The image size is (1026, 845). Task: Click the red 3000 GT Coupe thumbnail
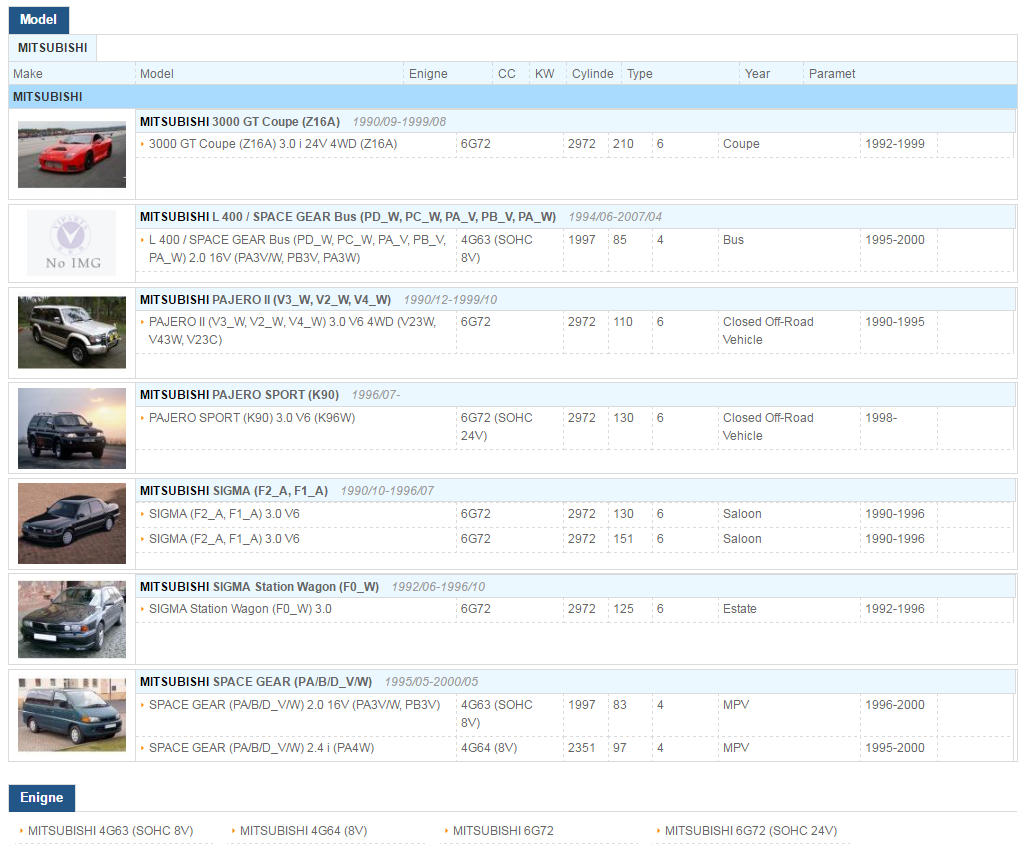pyautogui.click(x=72, y=154)
